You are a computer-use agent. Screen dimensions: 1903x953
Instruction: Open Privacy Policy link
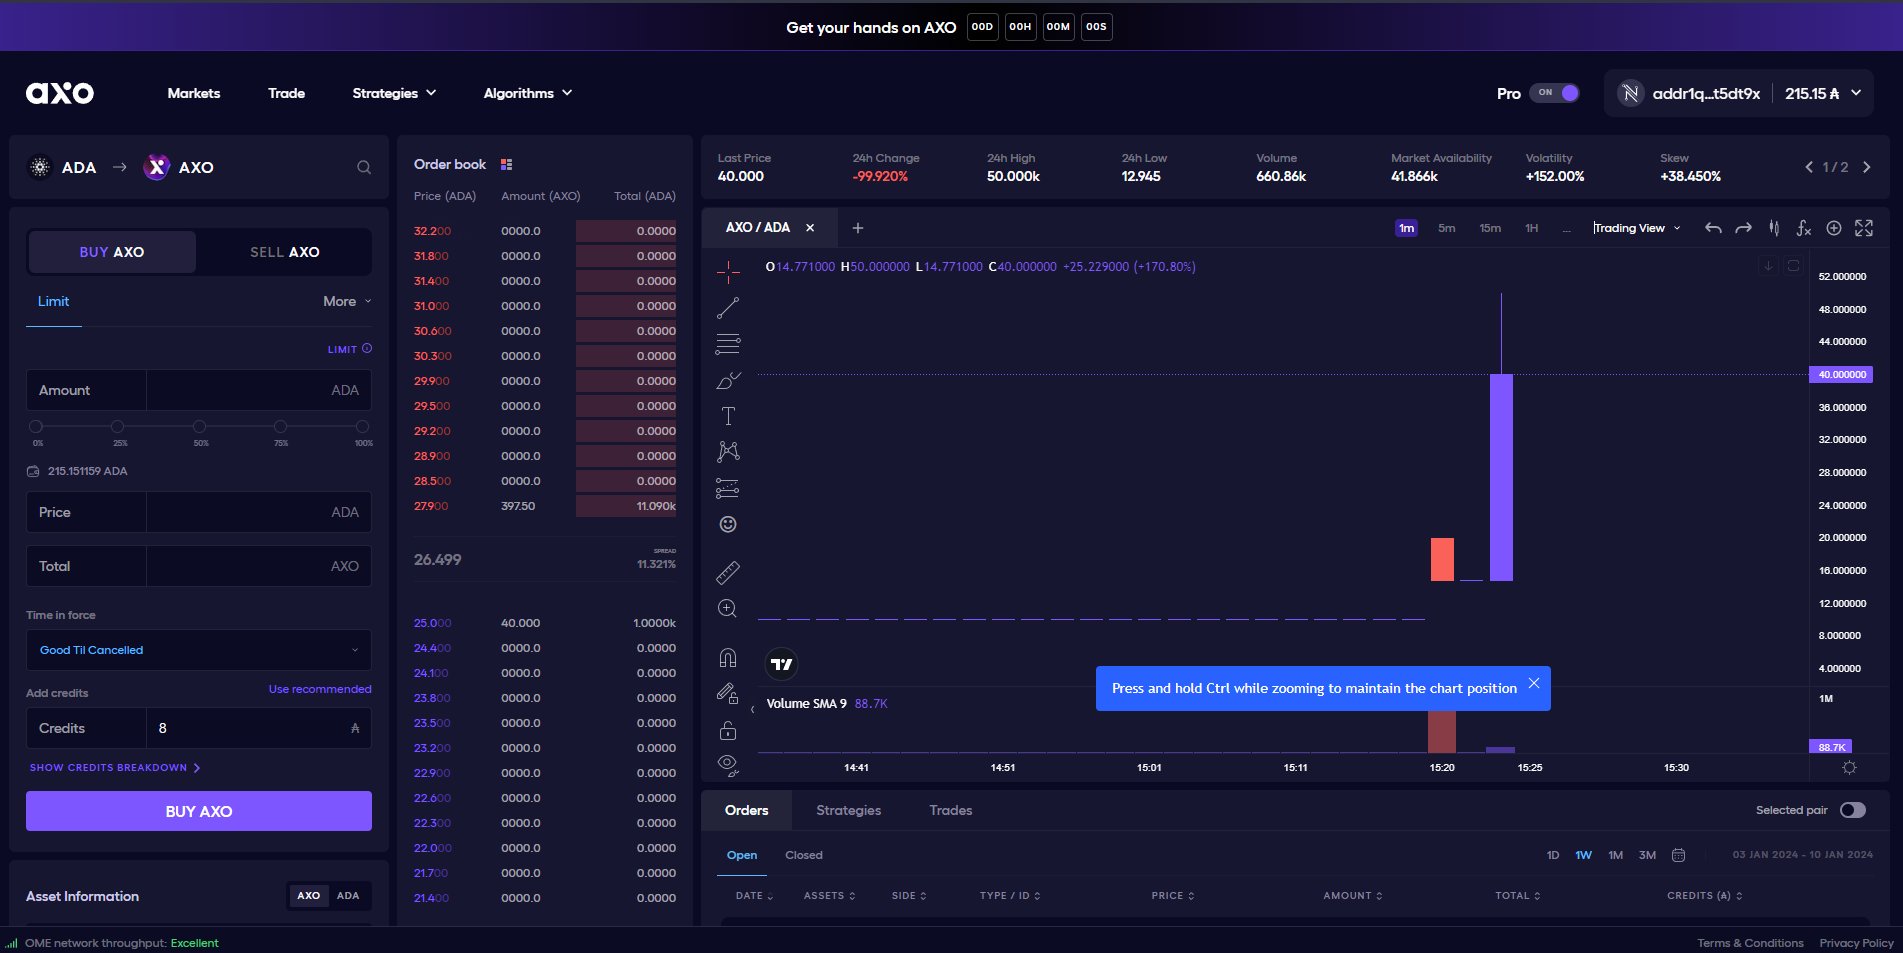click(x=1856, y=943)
